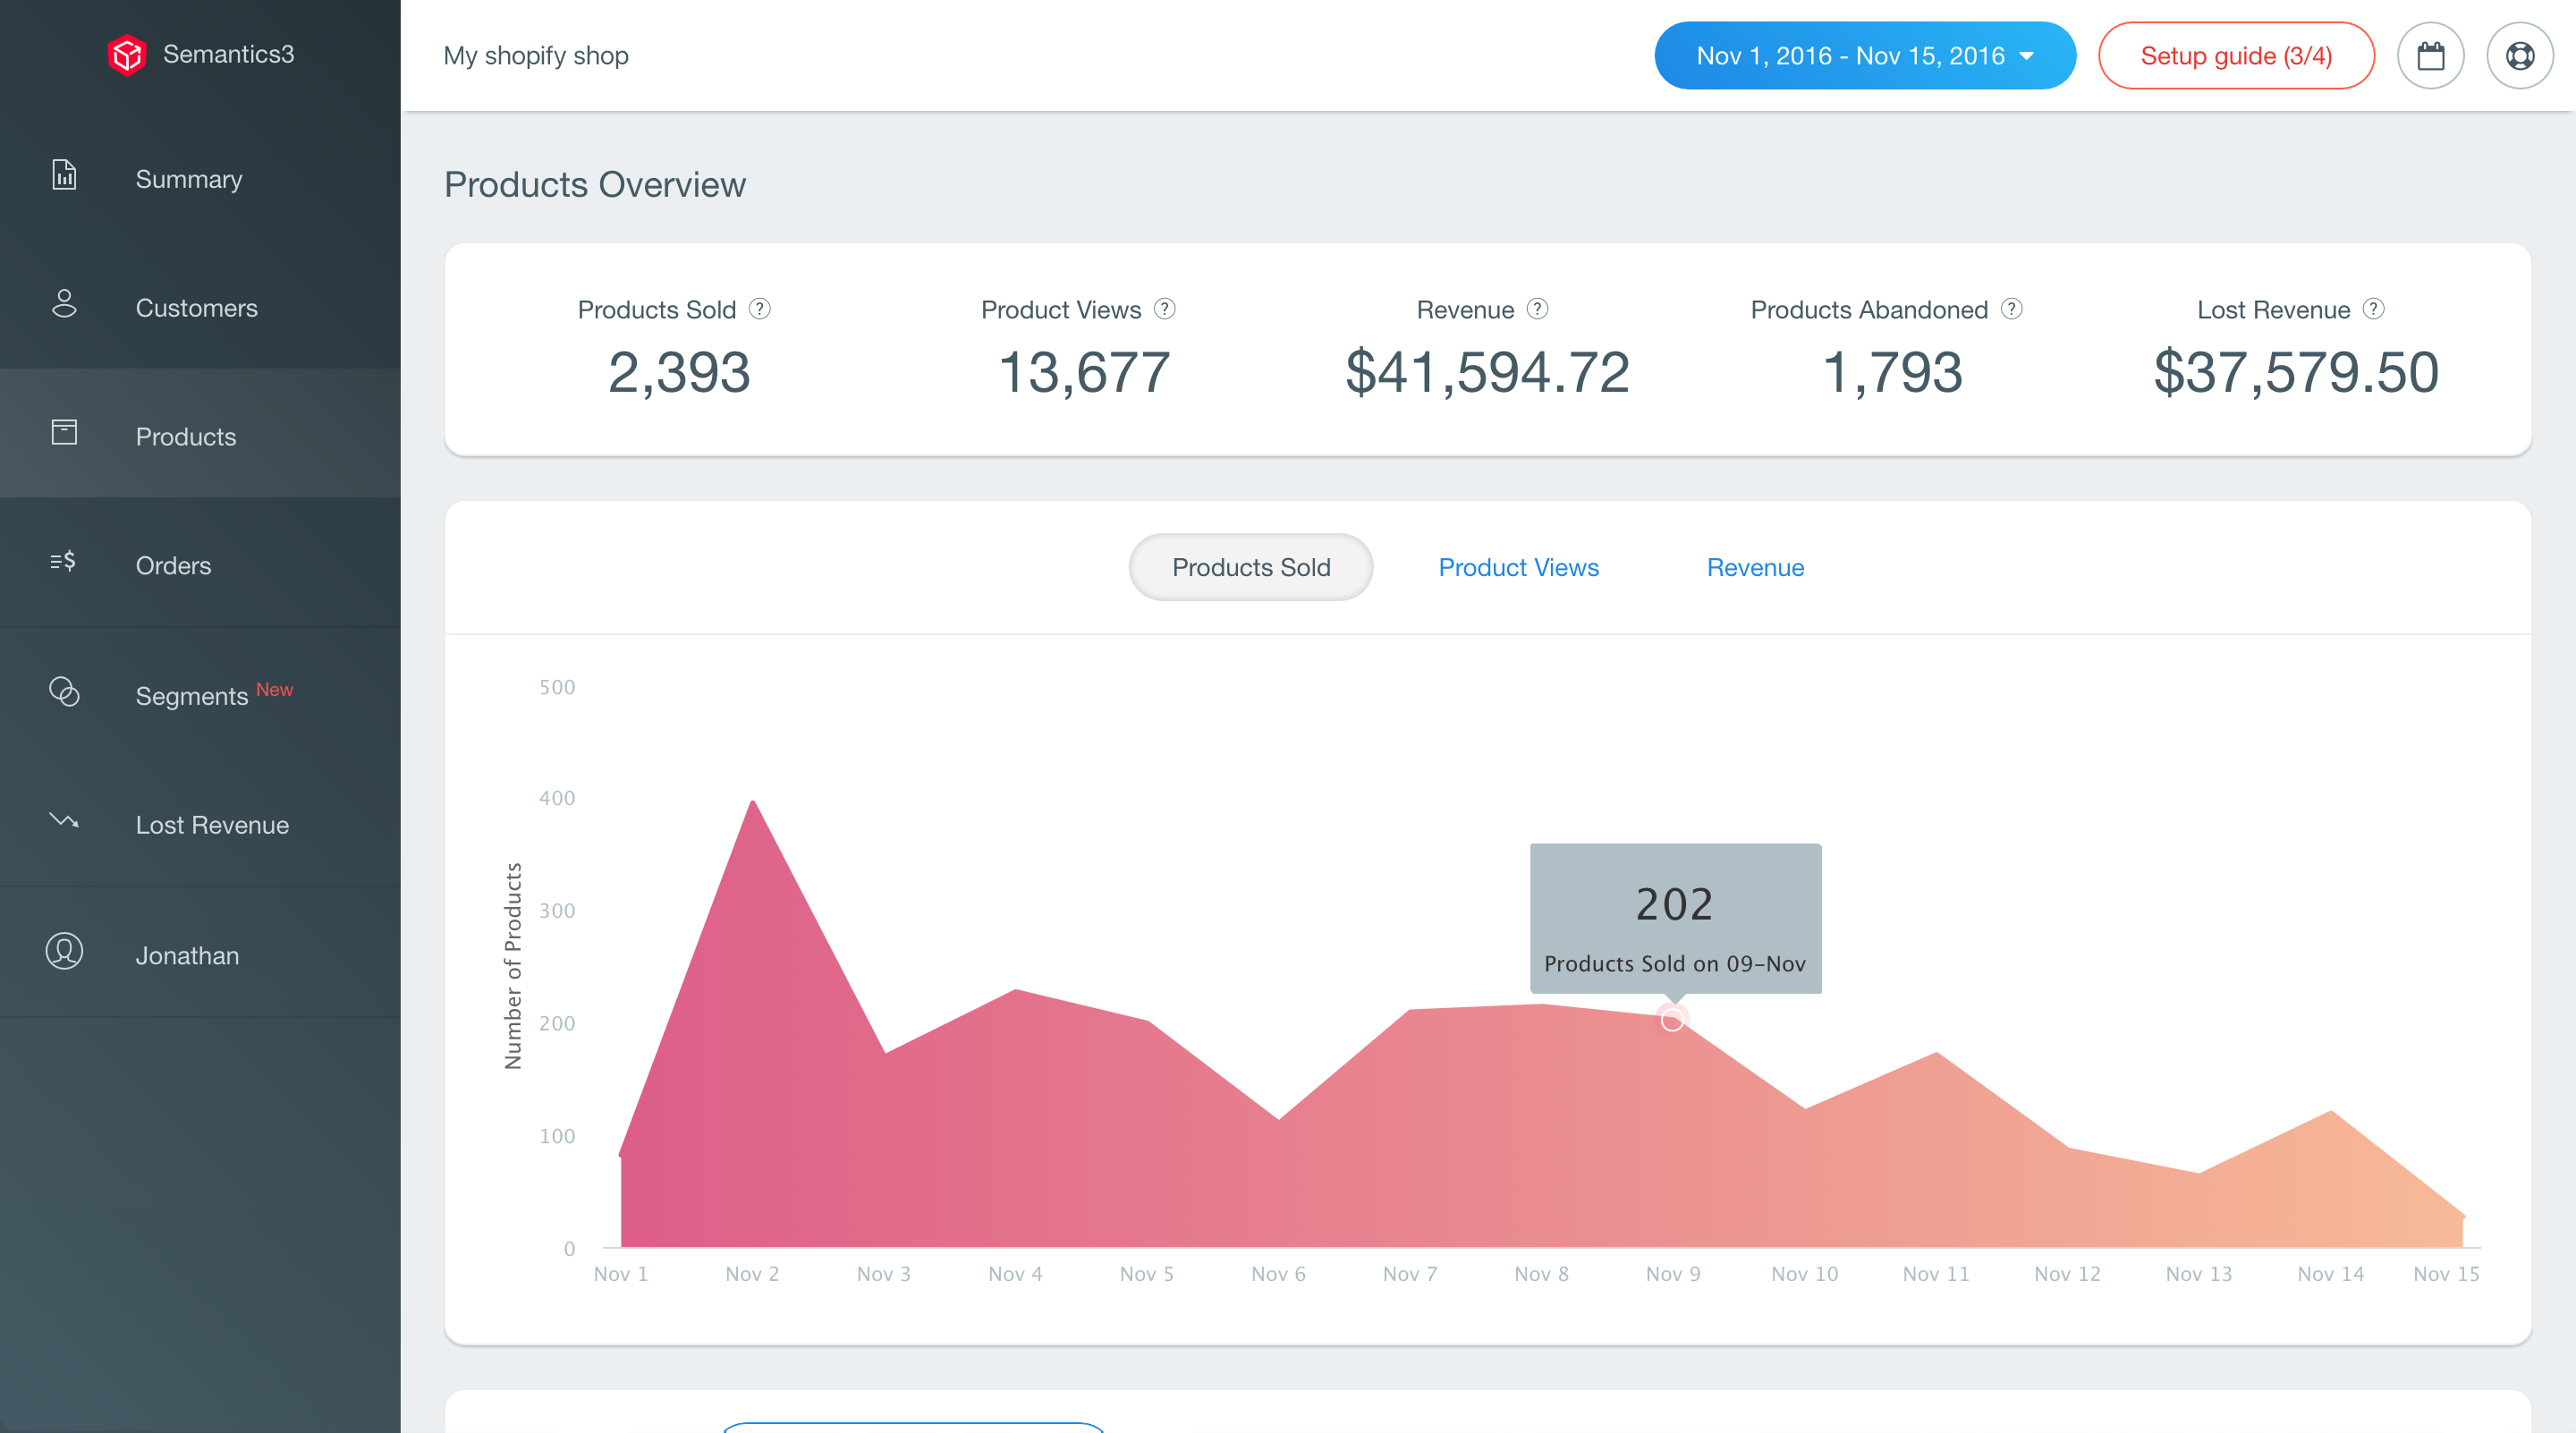Open the calendar icon in the top bar
The image size is (2576, 1433).
pyautogui.click(x=2432, y=55)
